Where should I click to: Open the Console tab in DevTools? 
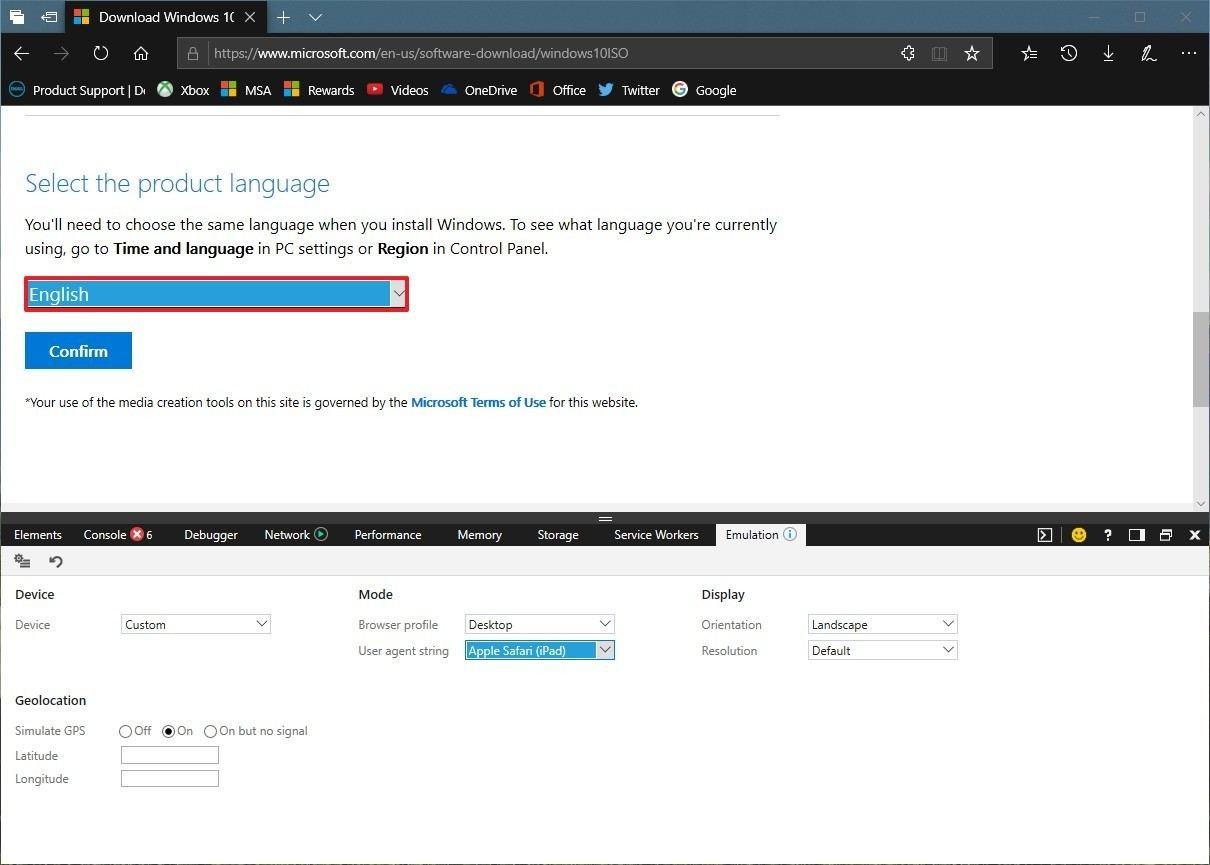105,535
